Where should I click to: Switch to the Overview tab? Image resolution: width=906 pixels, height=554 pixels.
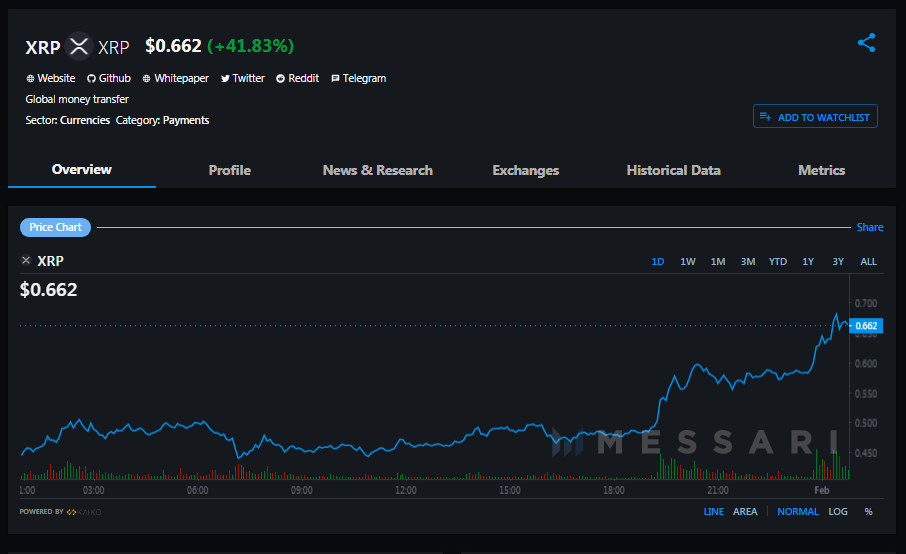81,169
